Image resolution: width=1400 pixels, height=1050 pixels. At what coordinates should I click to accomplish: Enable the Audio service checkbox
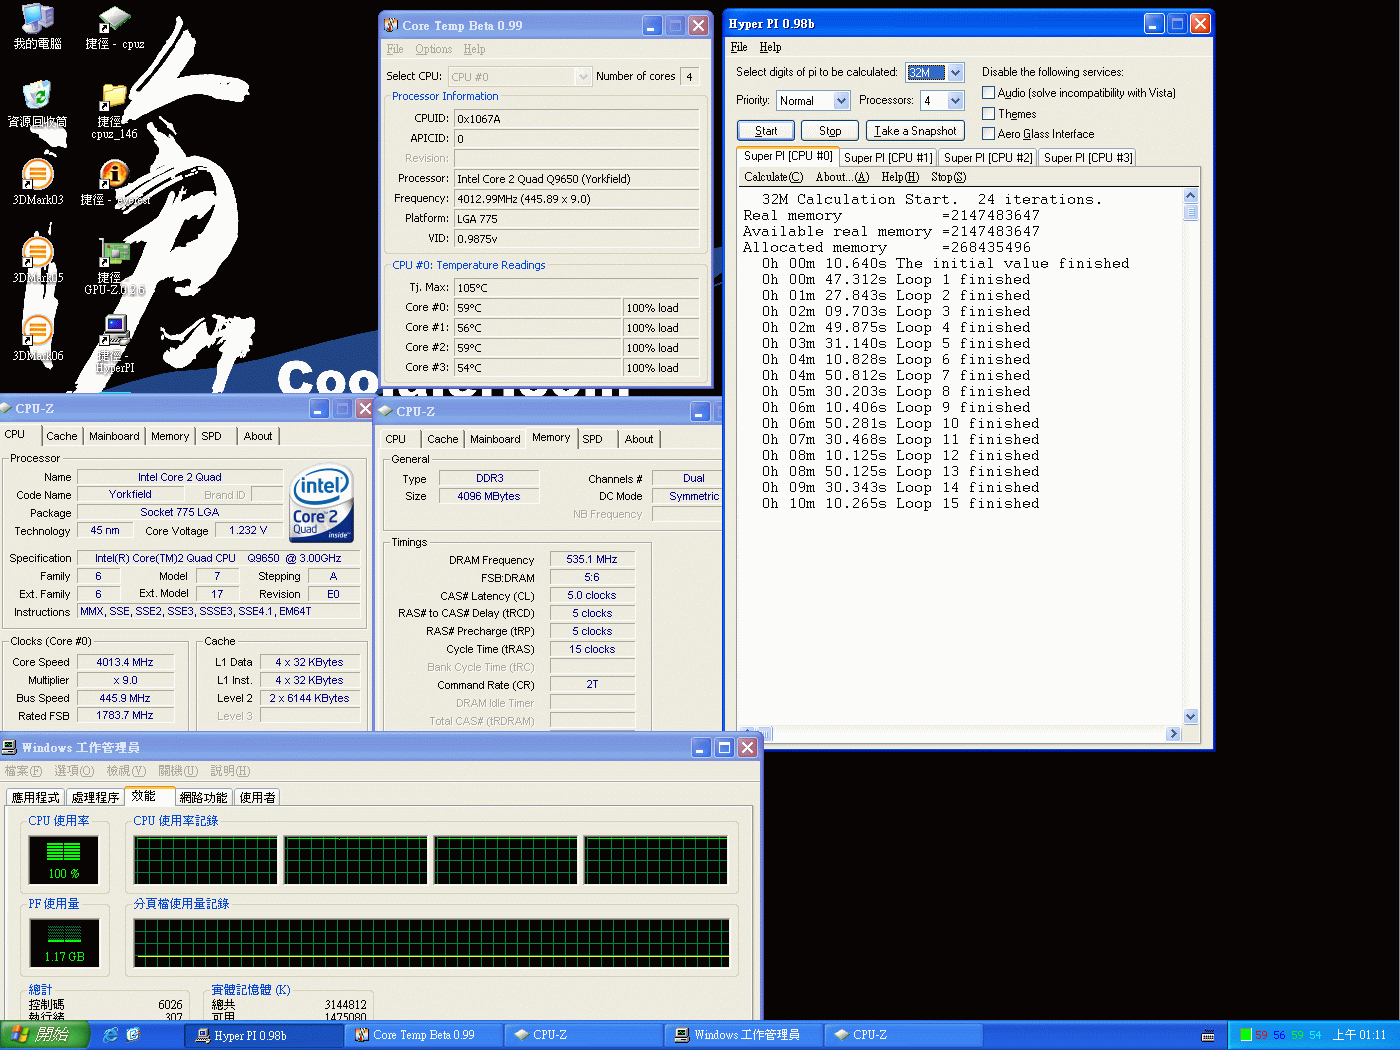pos(988,93)
